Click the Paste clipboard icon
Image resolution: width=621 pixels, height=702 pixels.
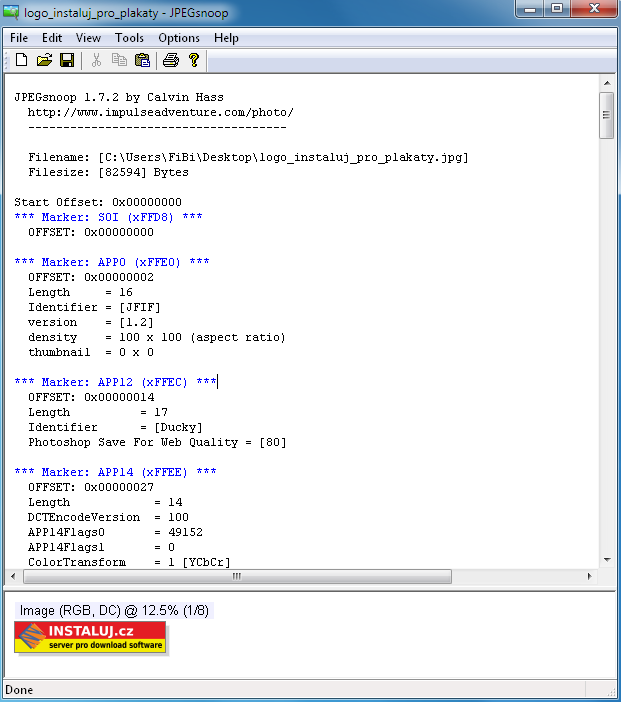(x=142, y=60)
